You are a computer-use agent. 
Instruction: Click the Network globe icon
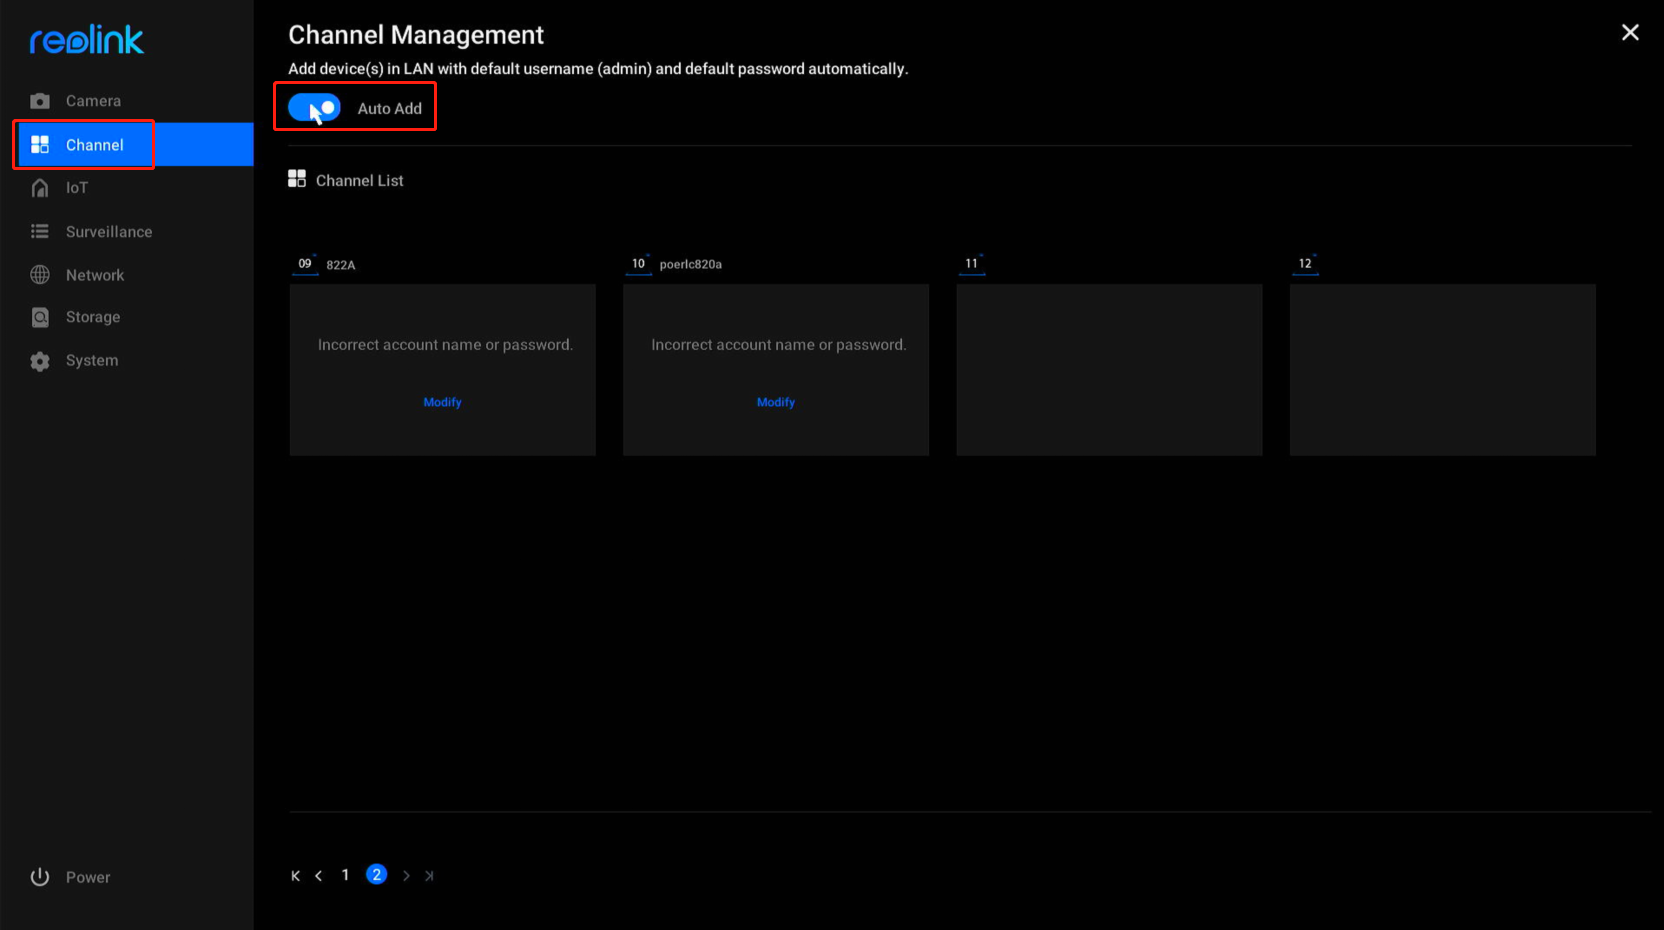(x=40, y=275)
